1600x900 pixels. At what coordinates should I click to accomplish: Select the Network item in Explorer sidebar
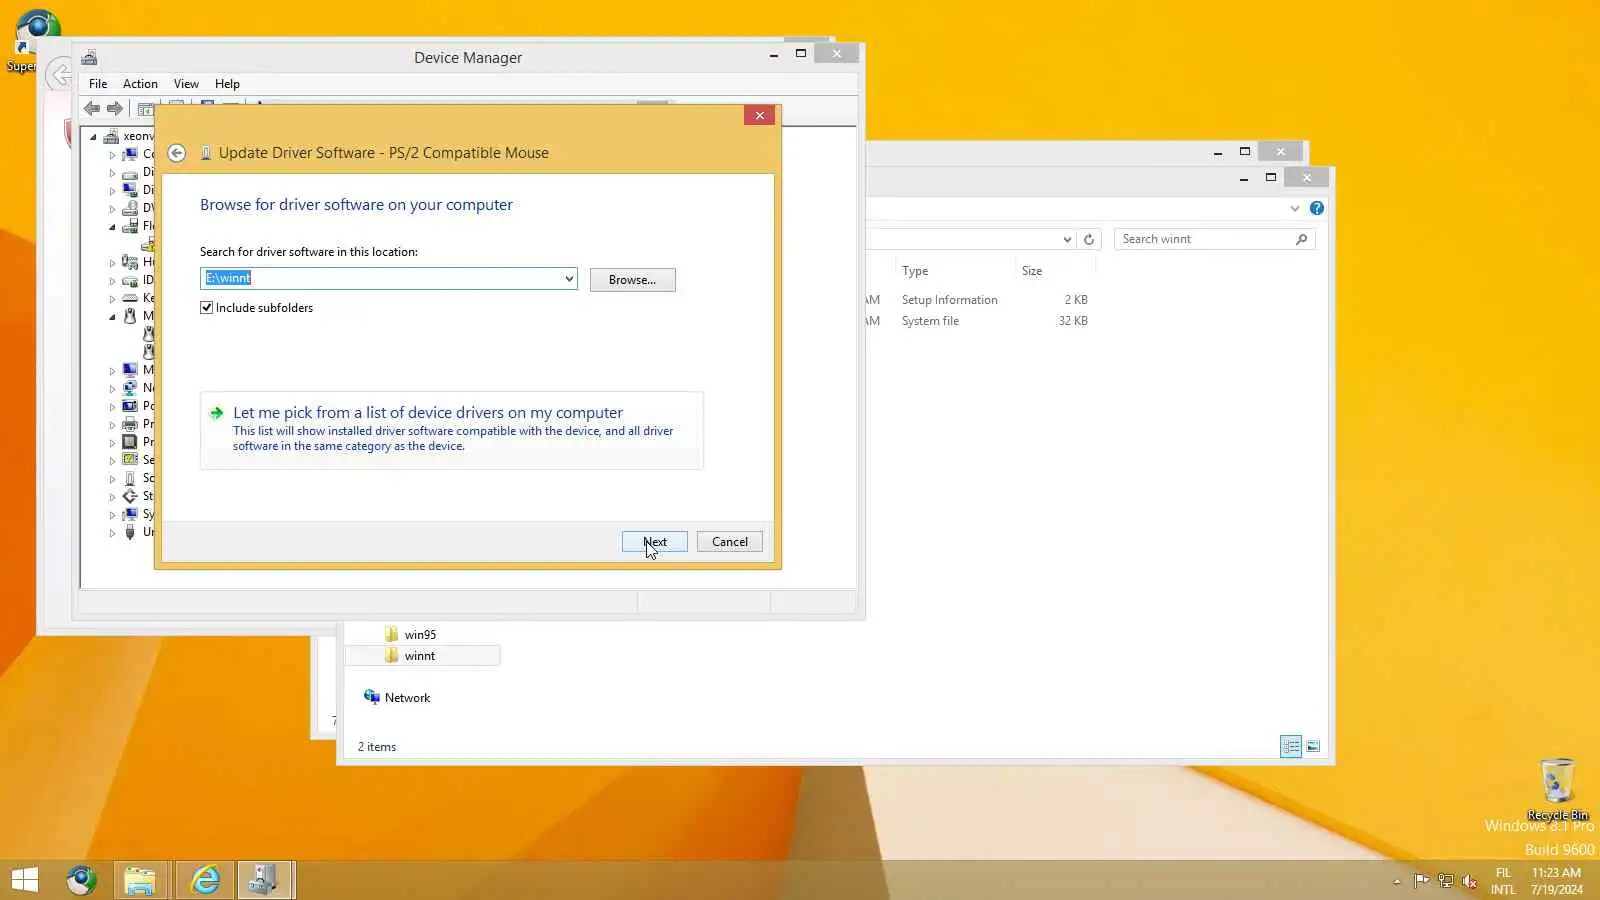point(407,698)
